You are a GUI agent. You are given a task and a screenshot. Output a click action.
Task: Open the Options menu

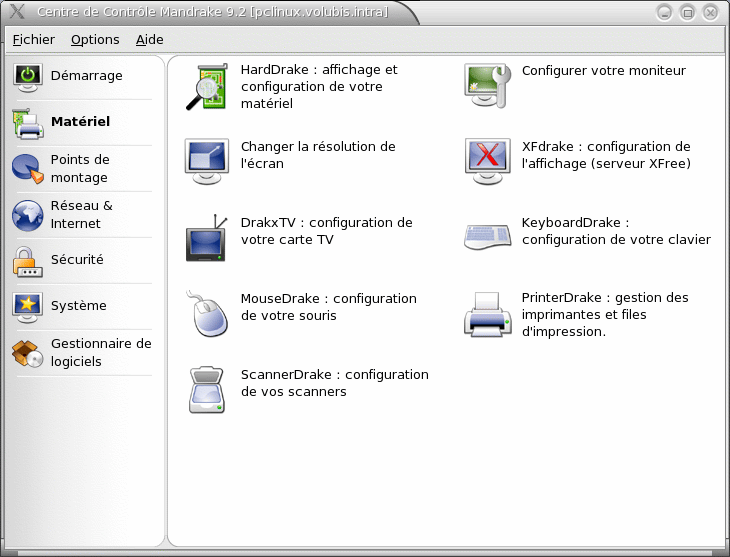tap(95, 40)
